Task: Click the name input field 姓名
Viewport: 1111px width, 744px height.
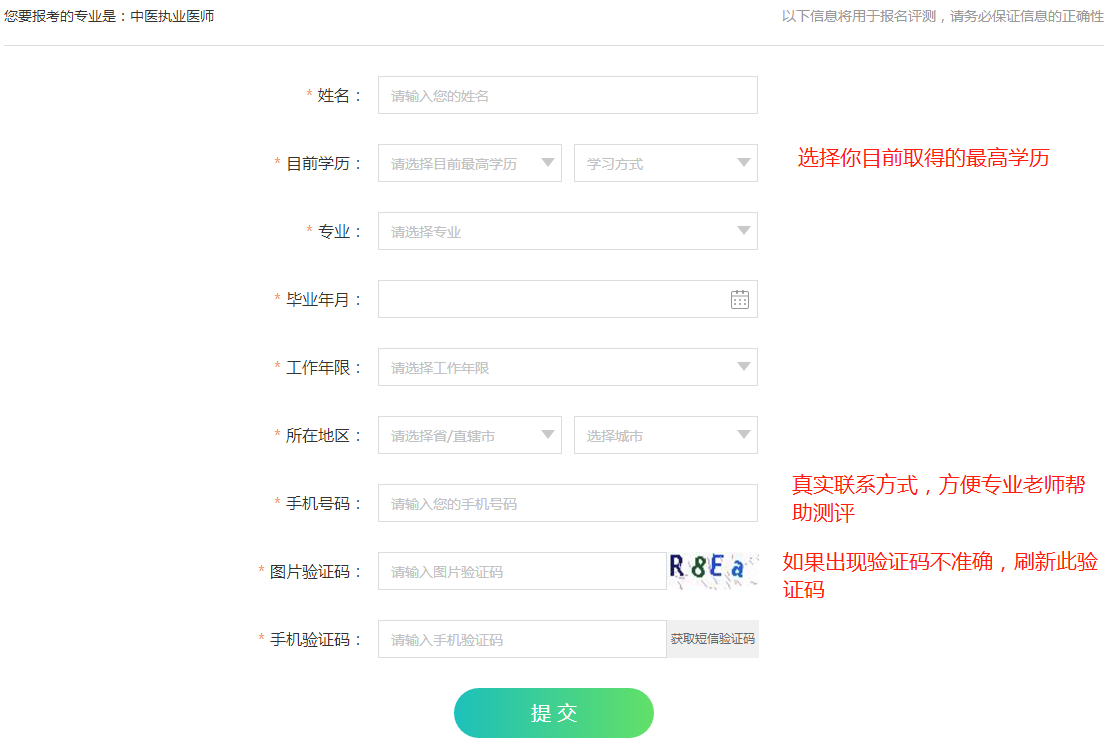Action: [x=567, y=95]
